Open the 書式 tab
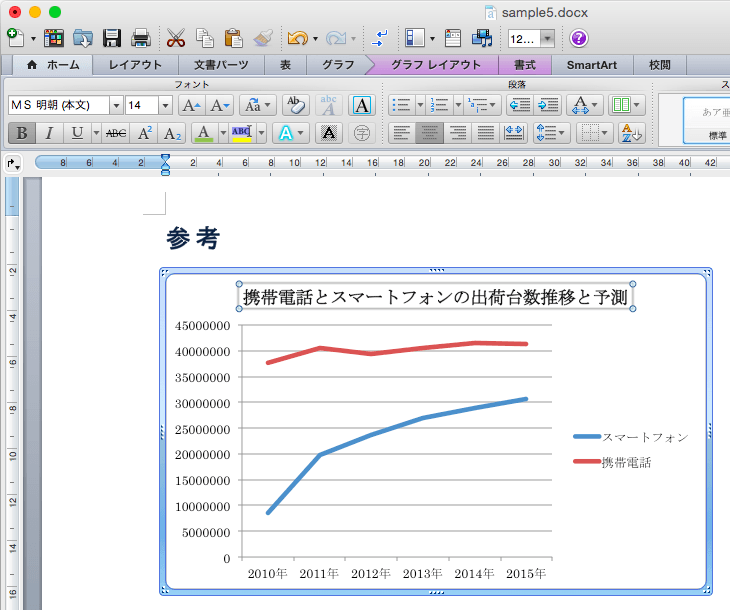Image resolution: width=730 pixels, height=610 pixels. point(525,65)
